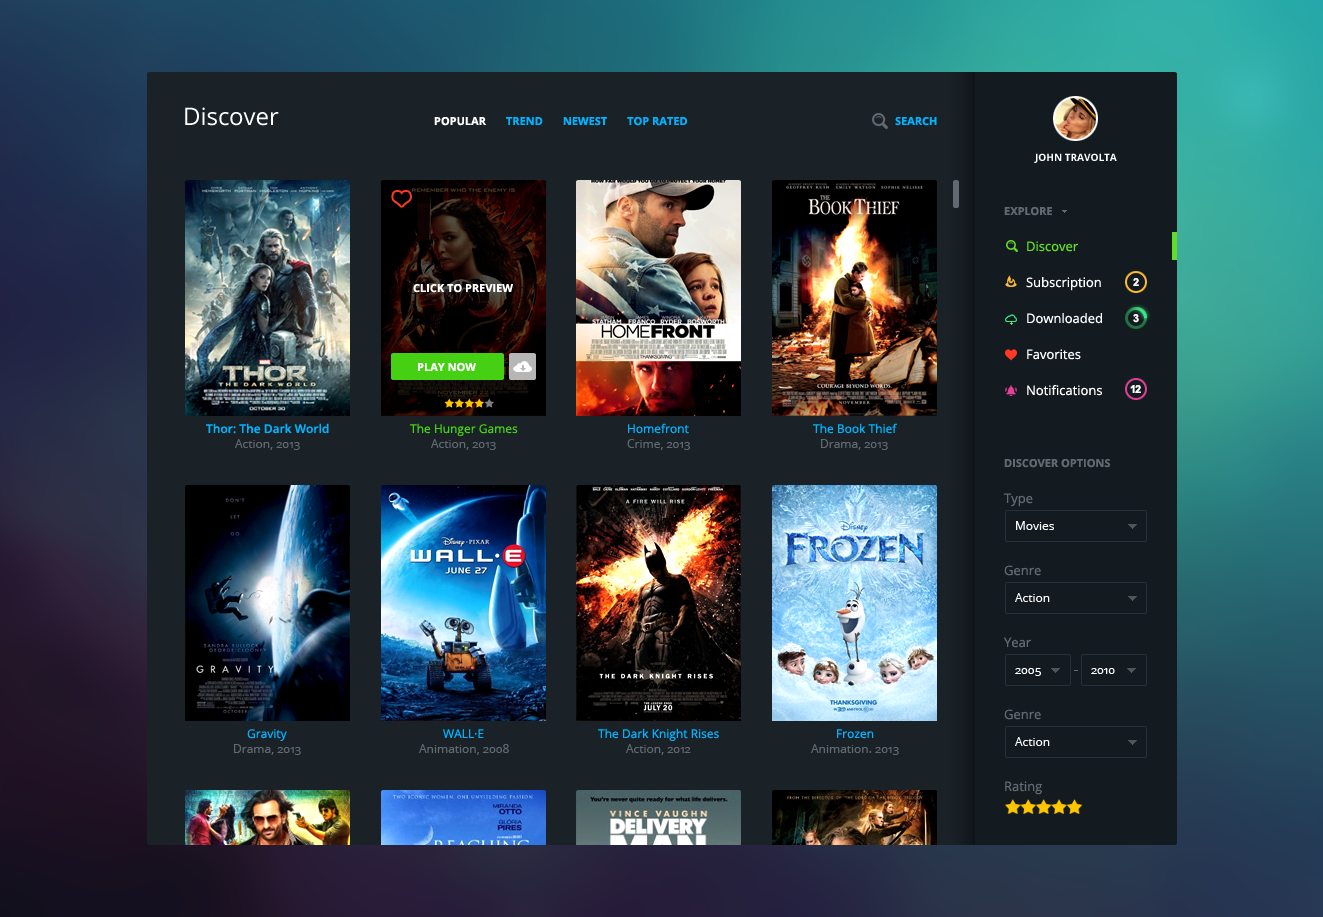Open the Thor: The Dark World title link

[267, 428]
